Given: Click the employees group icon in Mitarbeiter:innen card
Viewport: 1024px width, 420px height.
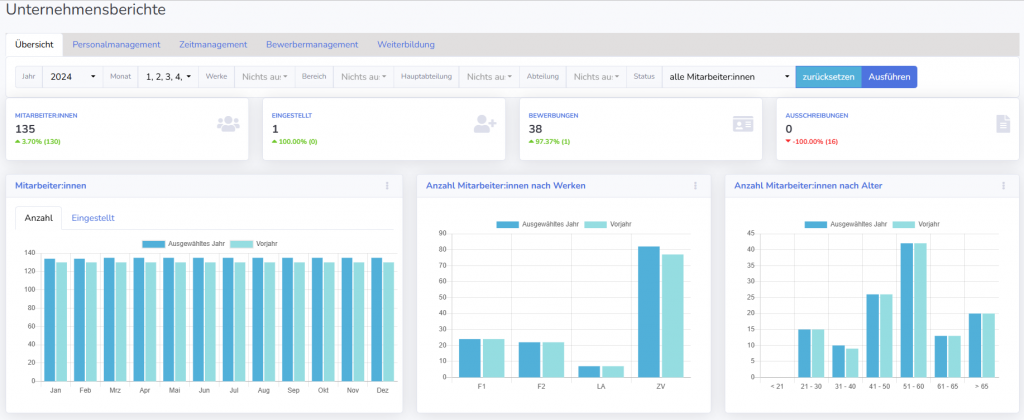Looking at the screenshot, I should pyautogui.click(x=228, y=124).
